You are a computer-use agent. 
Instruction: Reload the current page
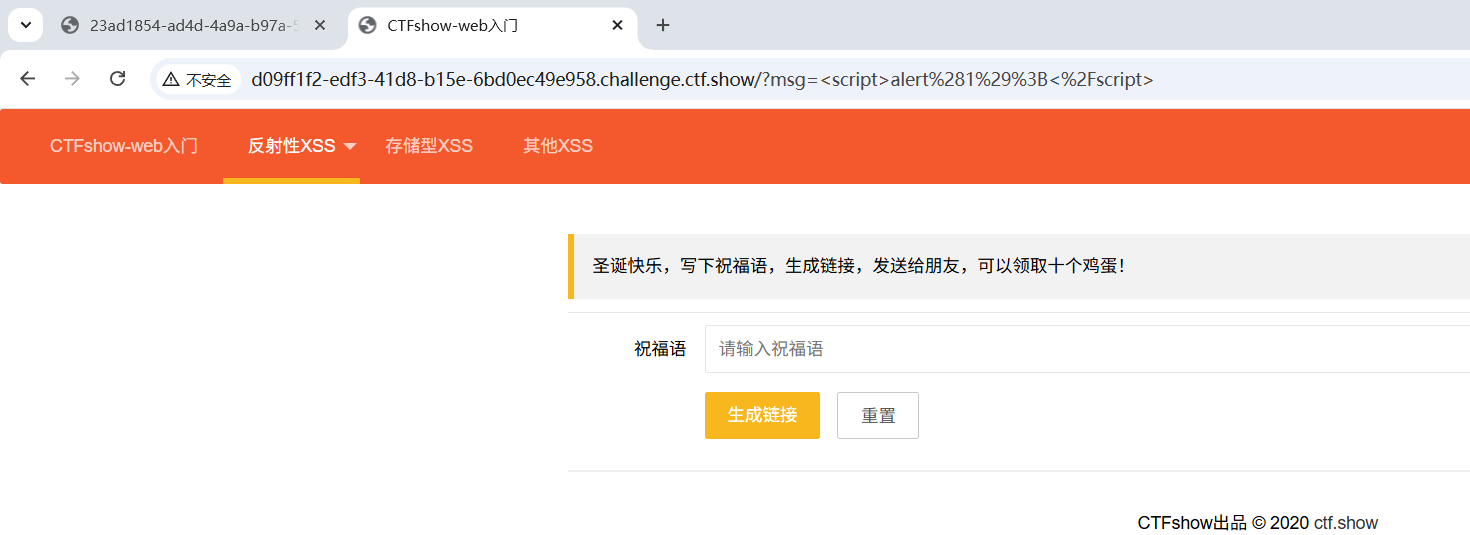[117, 79]
